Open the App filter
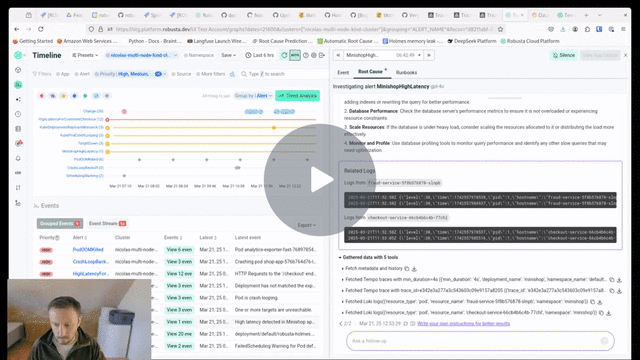 [x=63, y=74]
